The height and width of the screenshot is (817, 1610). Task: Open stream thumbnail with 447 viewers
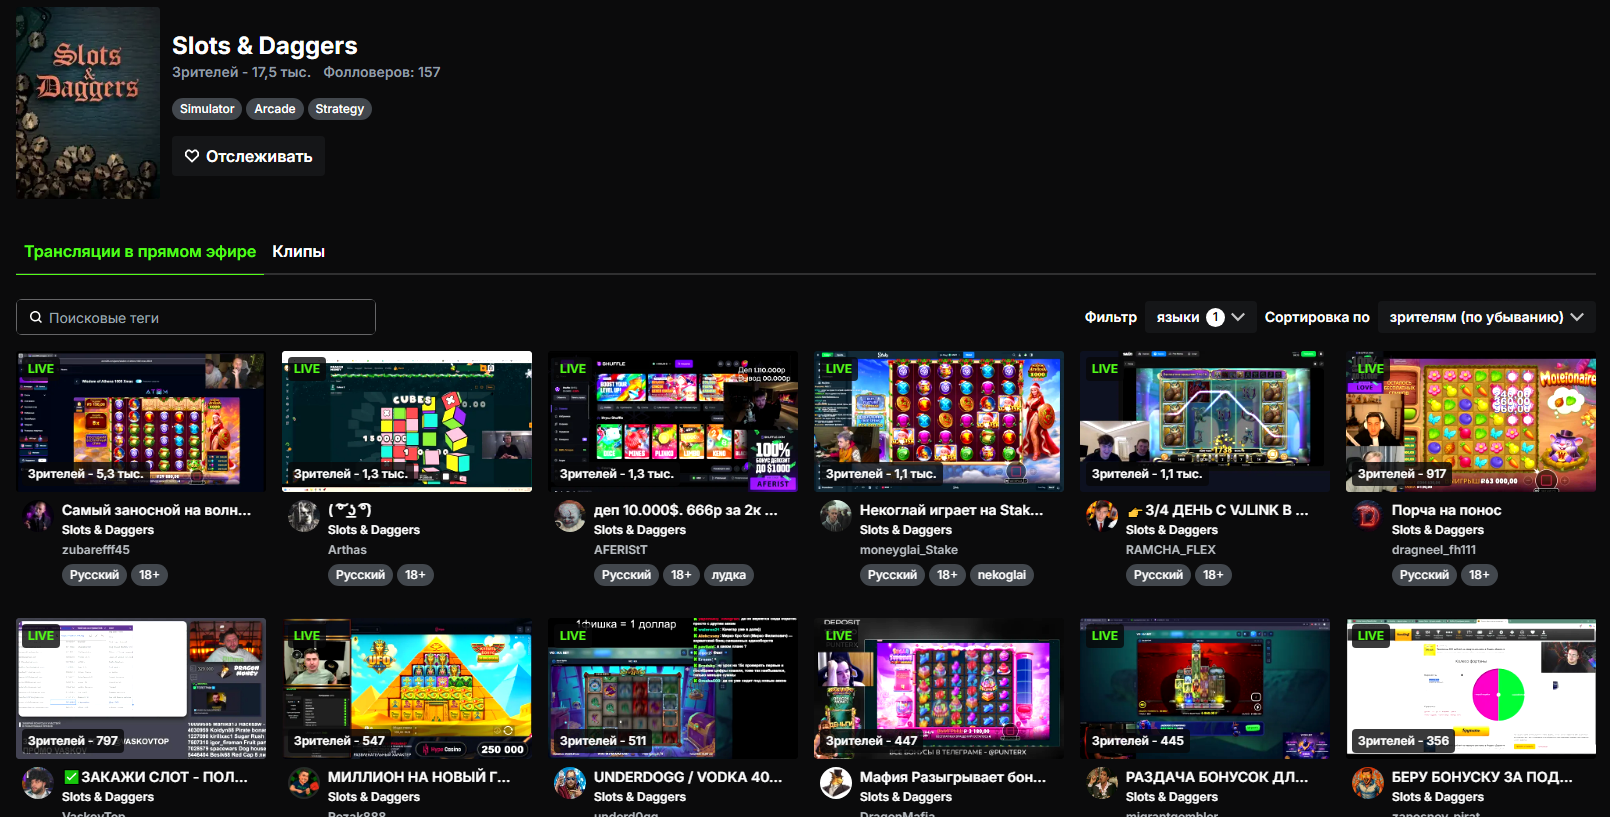tap(939, 688)
